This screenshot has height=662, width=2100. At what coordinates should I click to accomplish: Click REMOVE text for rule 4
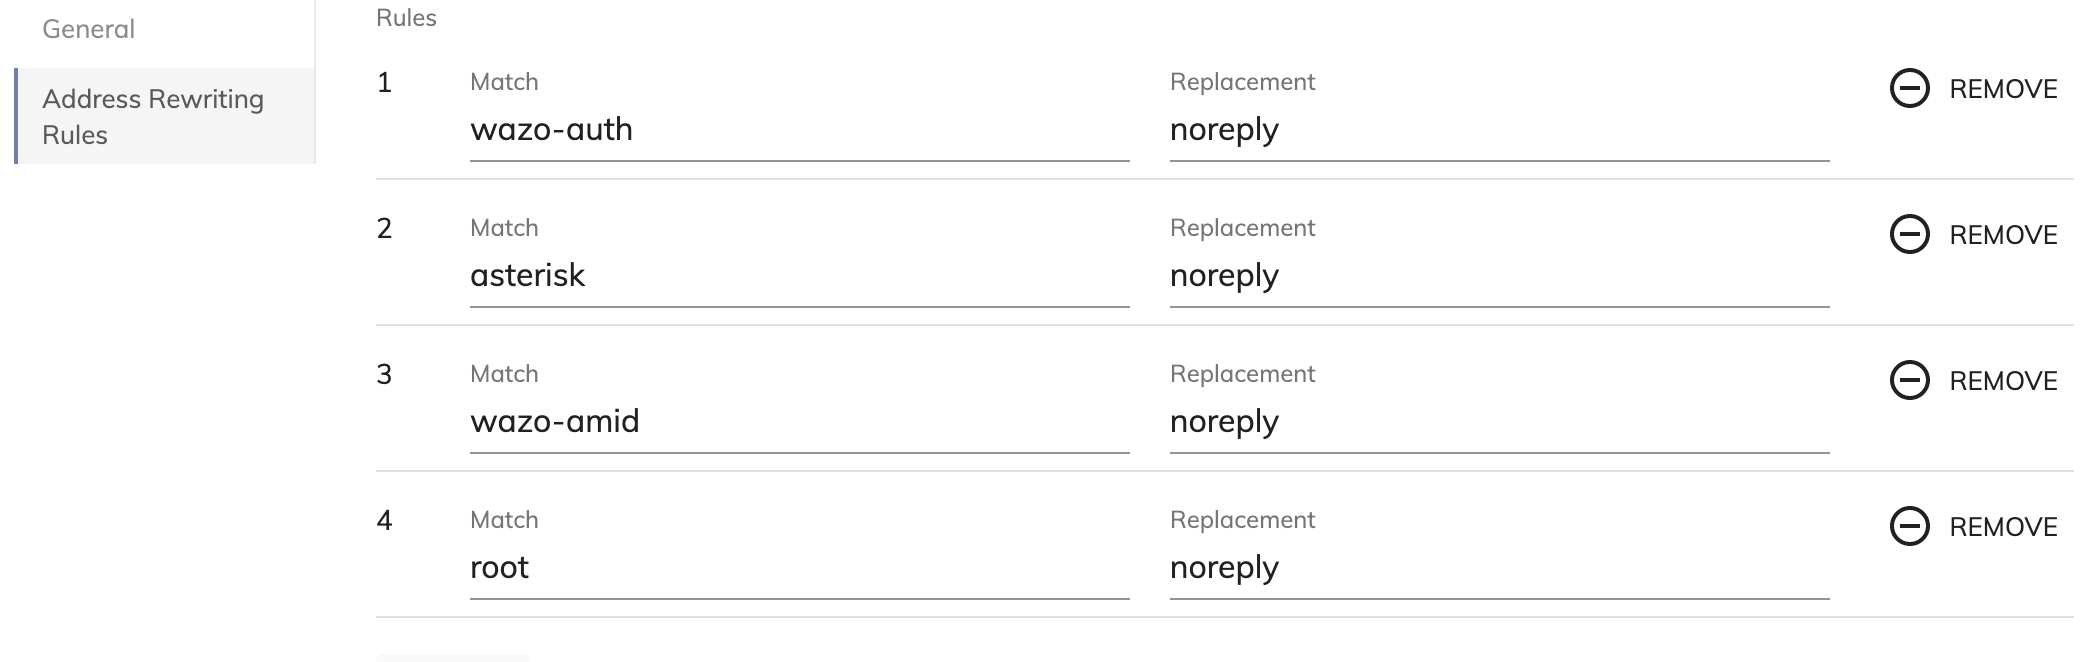coord(2003,527)
